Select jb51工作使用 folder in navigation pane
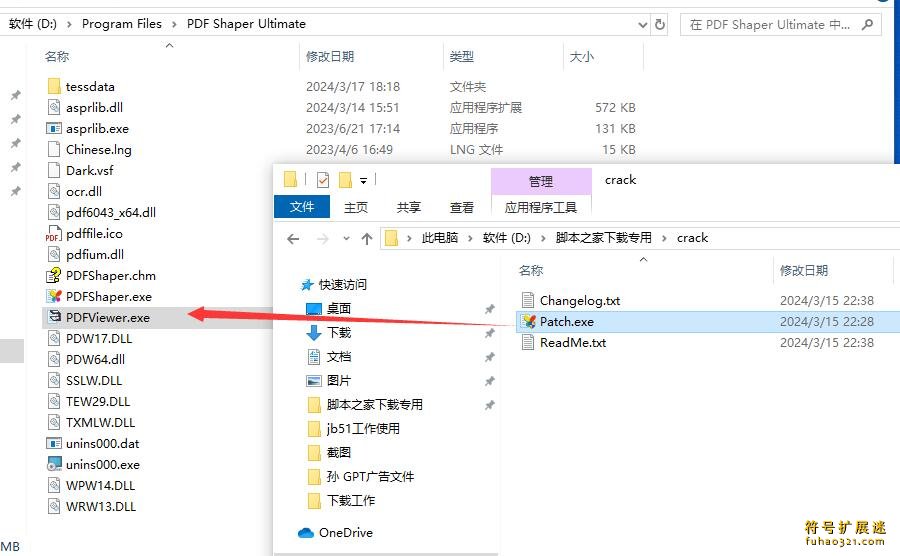Viewport: 900px width, 556px height. (363, 429)
